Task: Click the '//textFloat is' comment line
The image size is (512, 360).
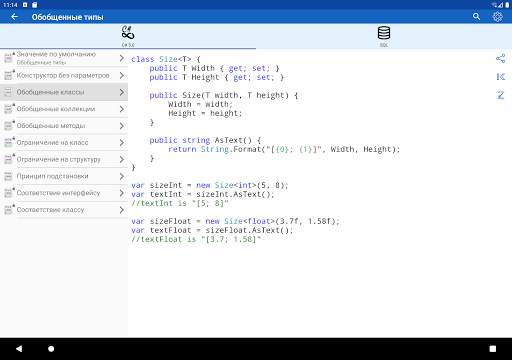Action: coord(196,239)
